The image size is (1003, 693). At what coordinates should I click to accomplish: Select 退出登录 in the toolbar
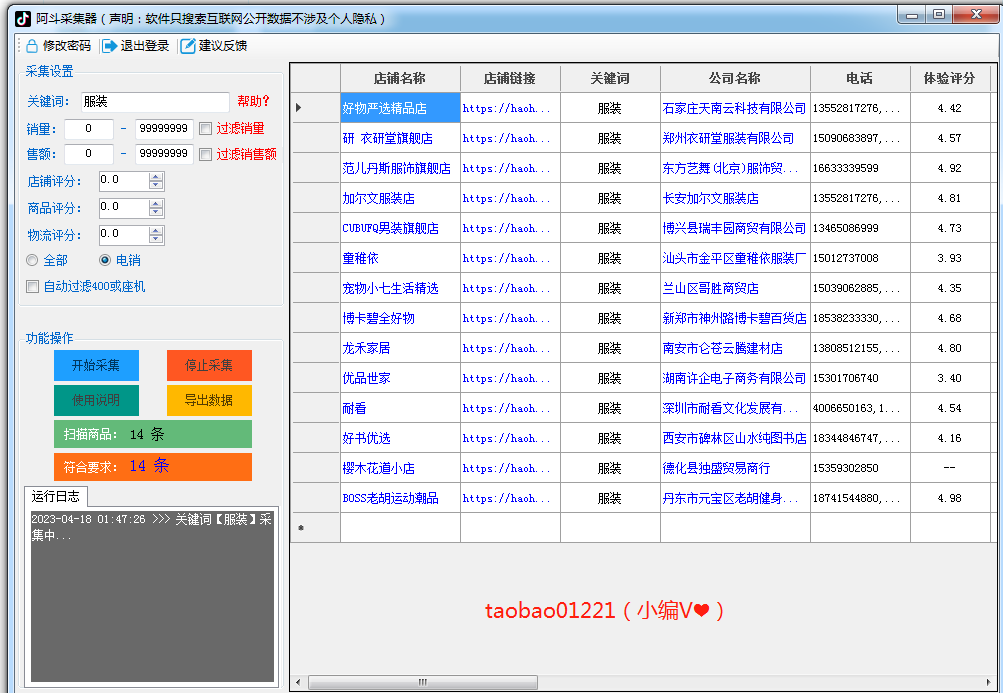point(136,45)
